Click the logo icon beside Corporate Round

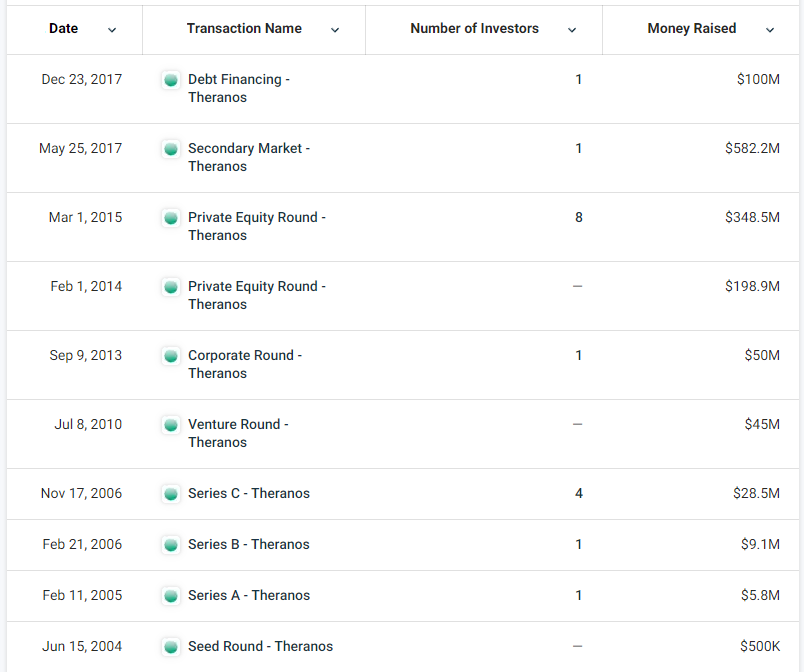coord(171,356)
